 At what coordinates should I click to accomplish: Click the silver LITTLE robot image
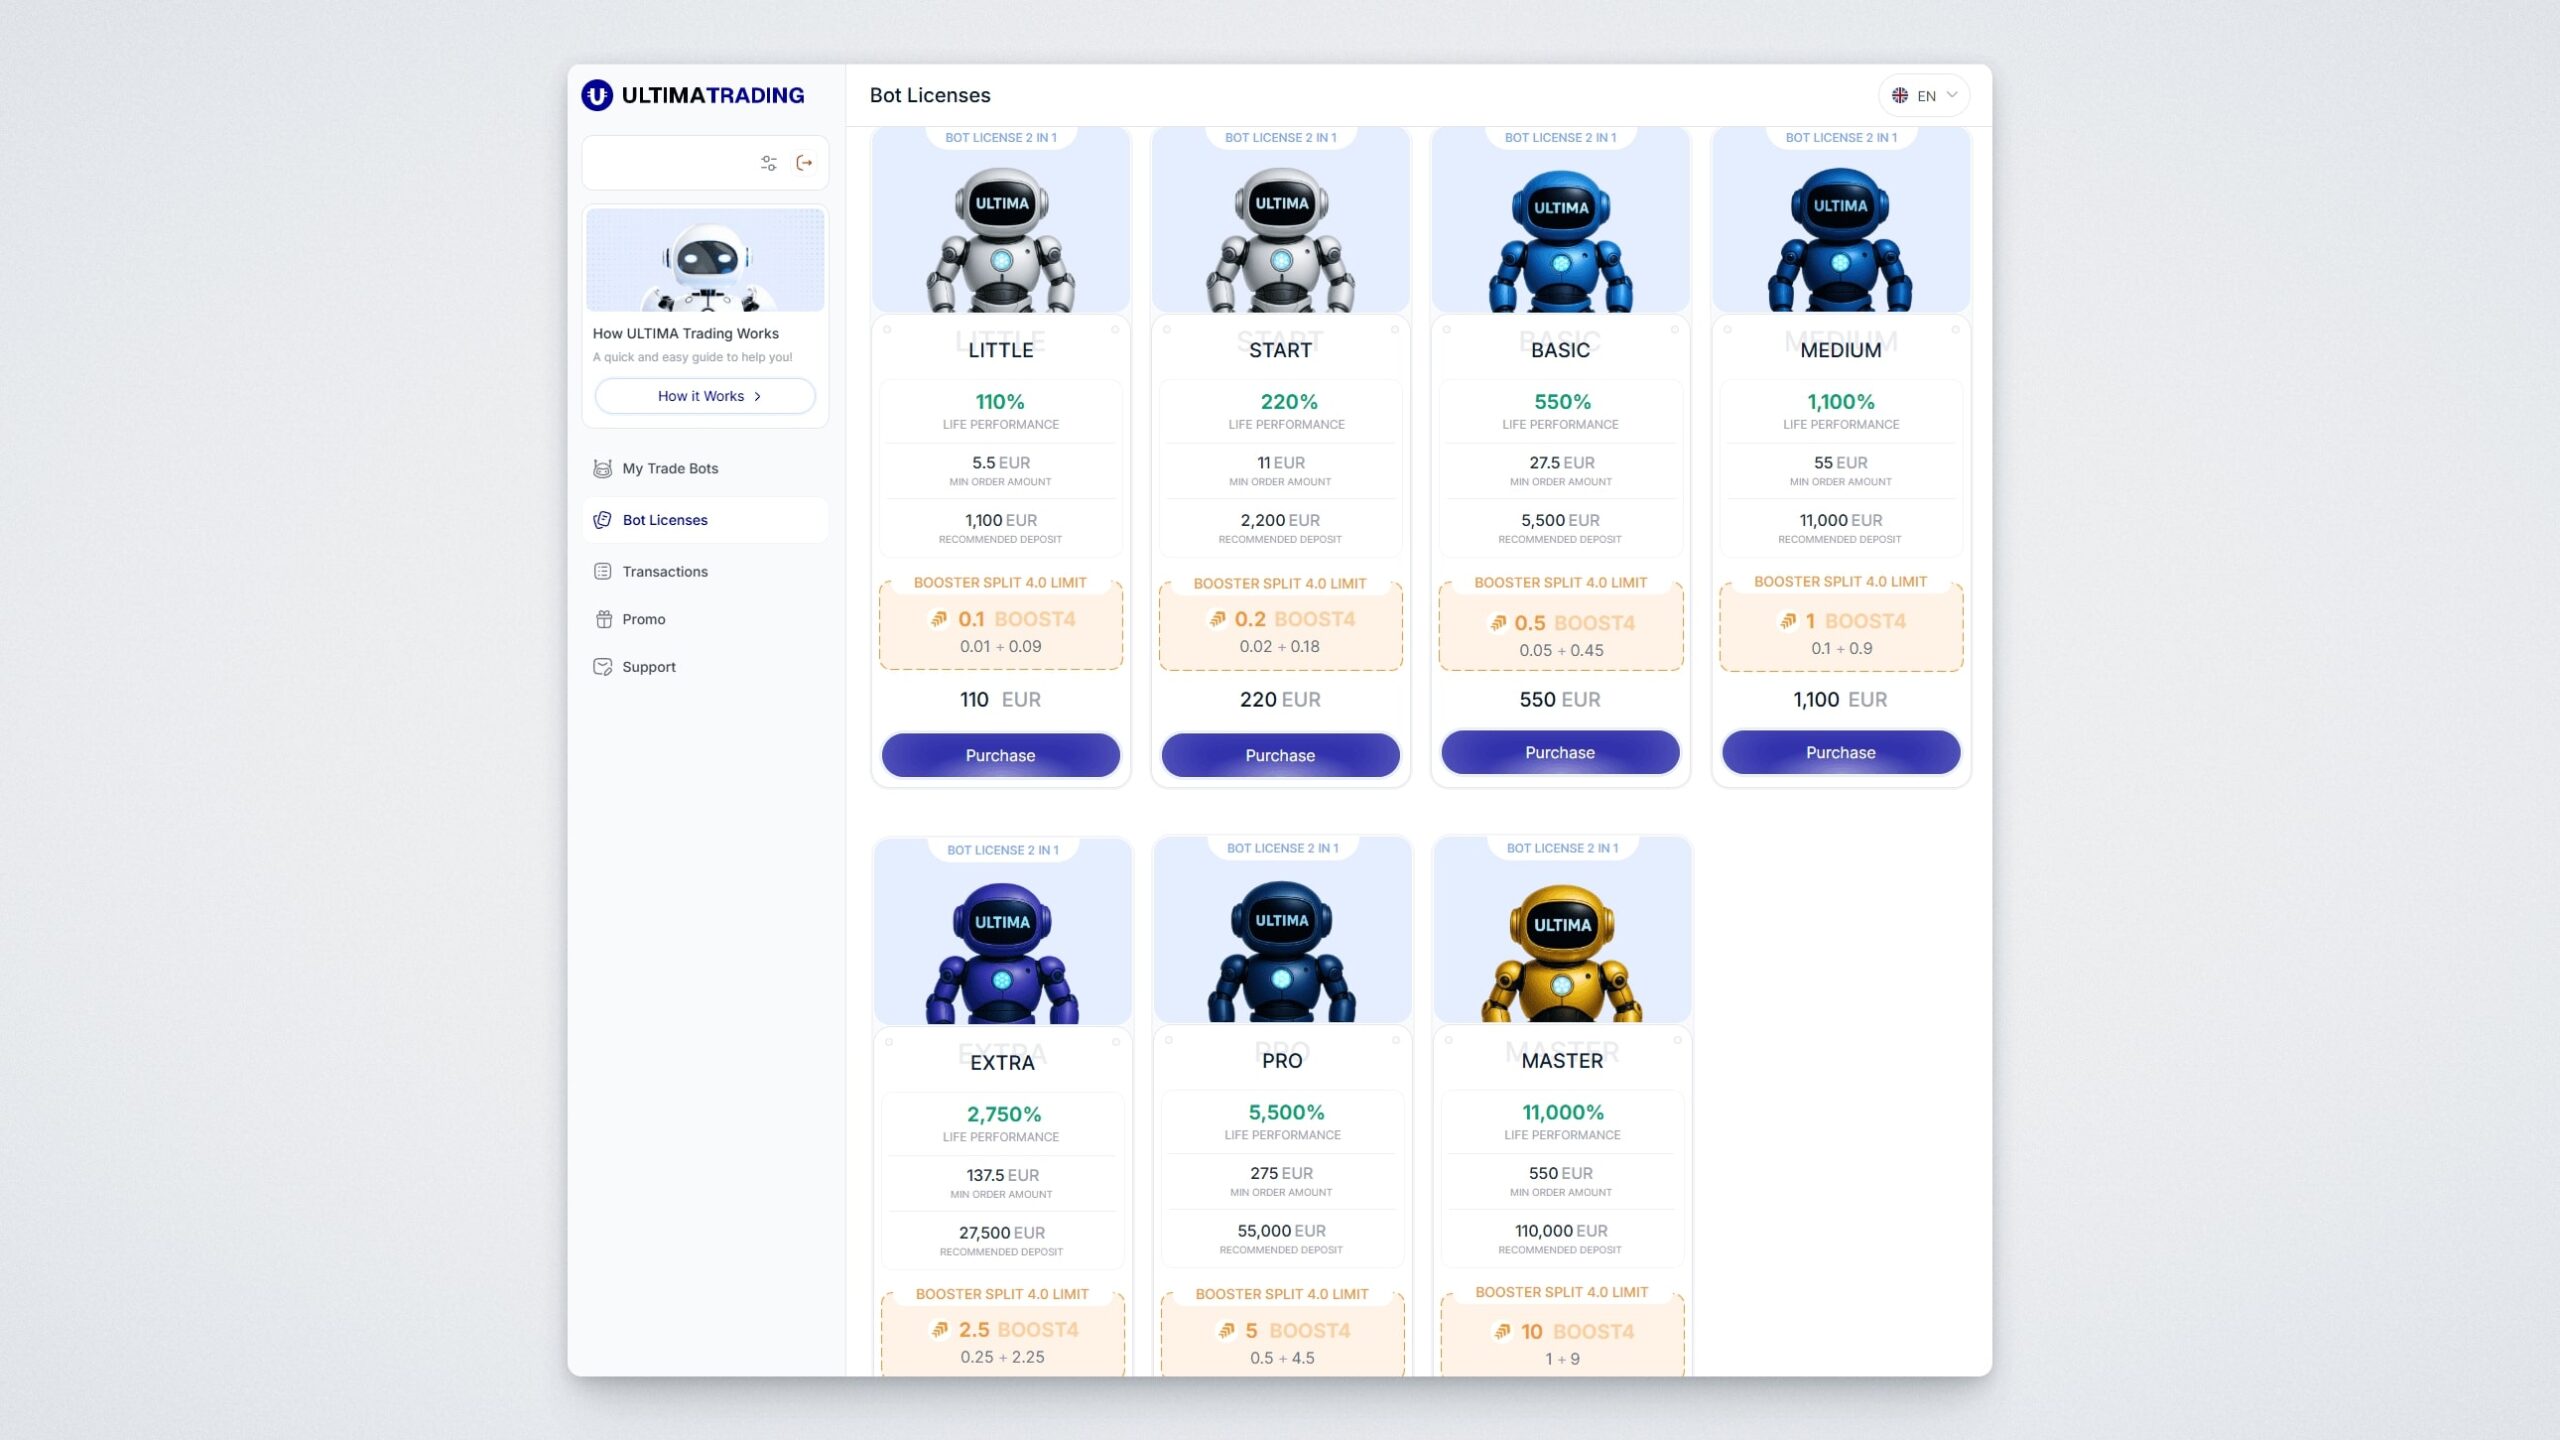(1001, 240)
